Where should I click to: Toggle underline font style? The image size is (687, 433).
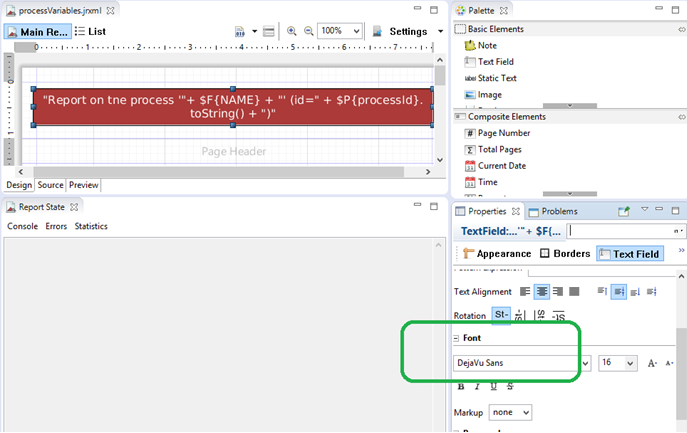[493, 386]
